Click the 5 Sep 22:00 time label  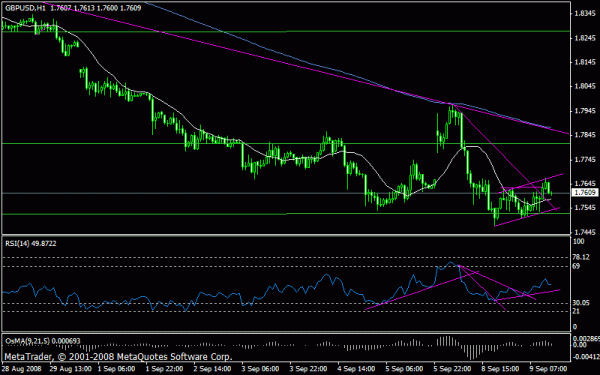pyautogui.click(x=453, y=369)
